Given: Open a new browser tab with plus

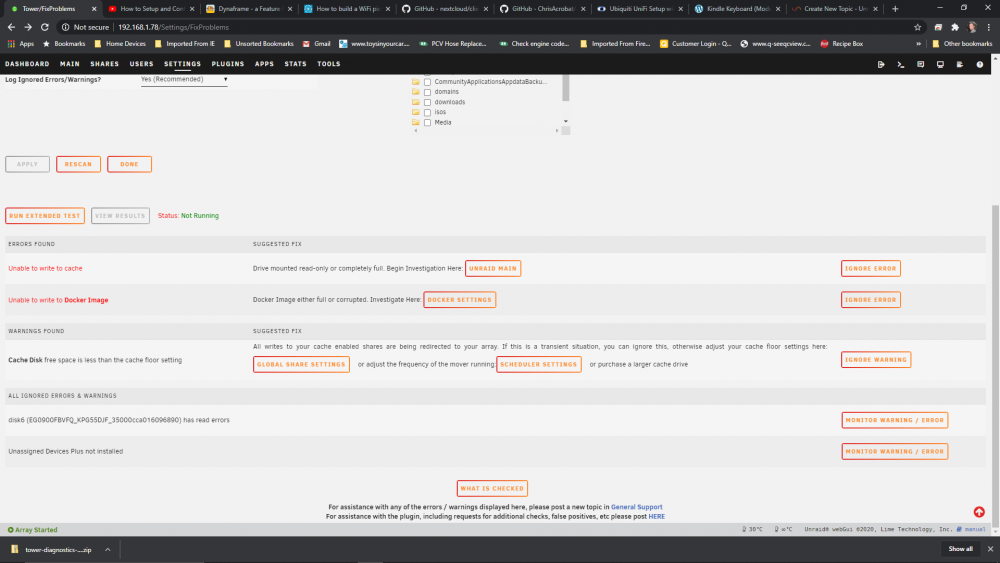Looking at the screenshot, I should (x=895, y=9).
